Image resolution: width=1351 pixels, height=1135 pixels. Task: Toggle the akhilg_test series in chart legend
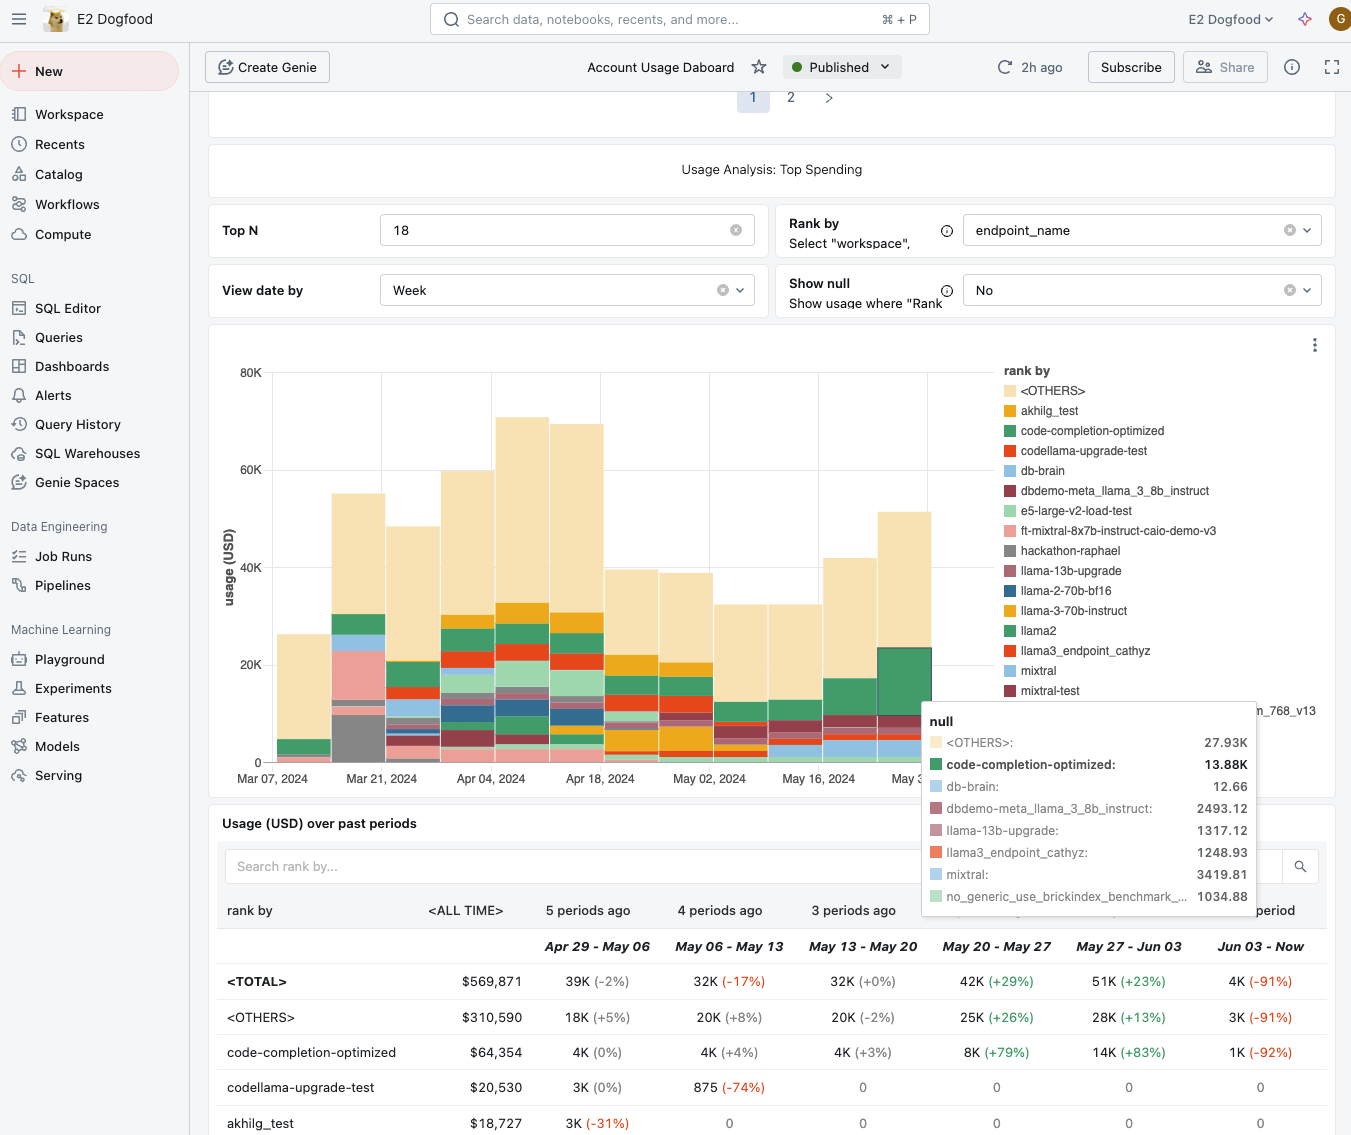(x=1049, y=411)
